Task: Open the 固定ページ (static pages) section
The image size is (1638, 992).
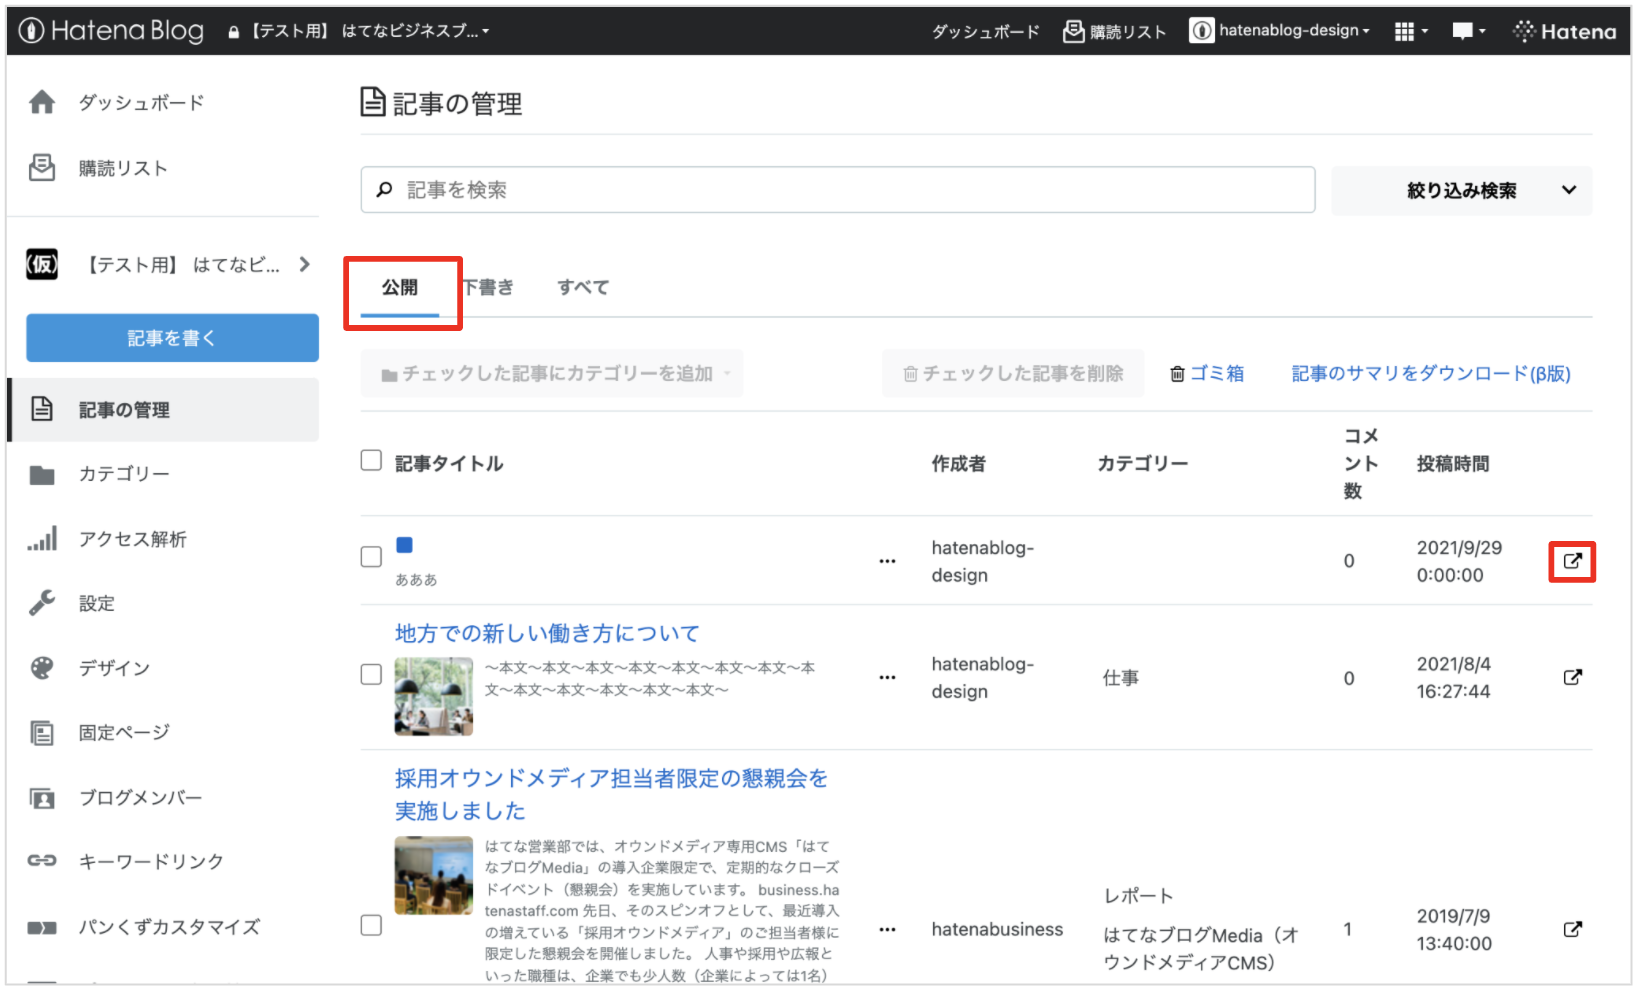Action: click(x=123, y=732)
